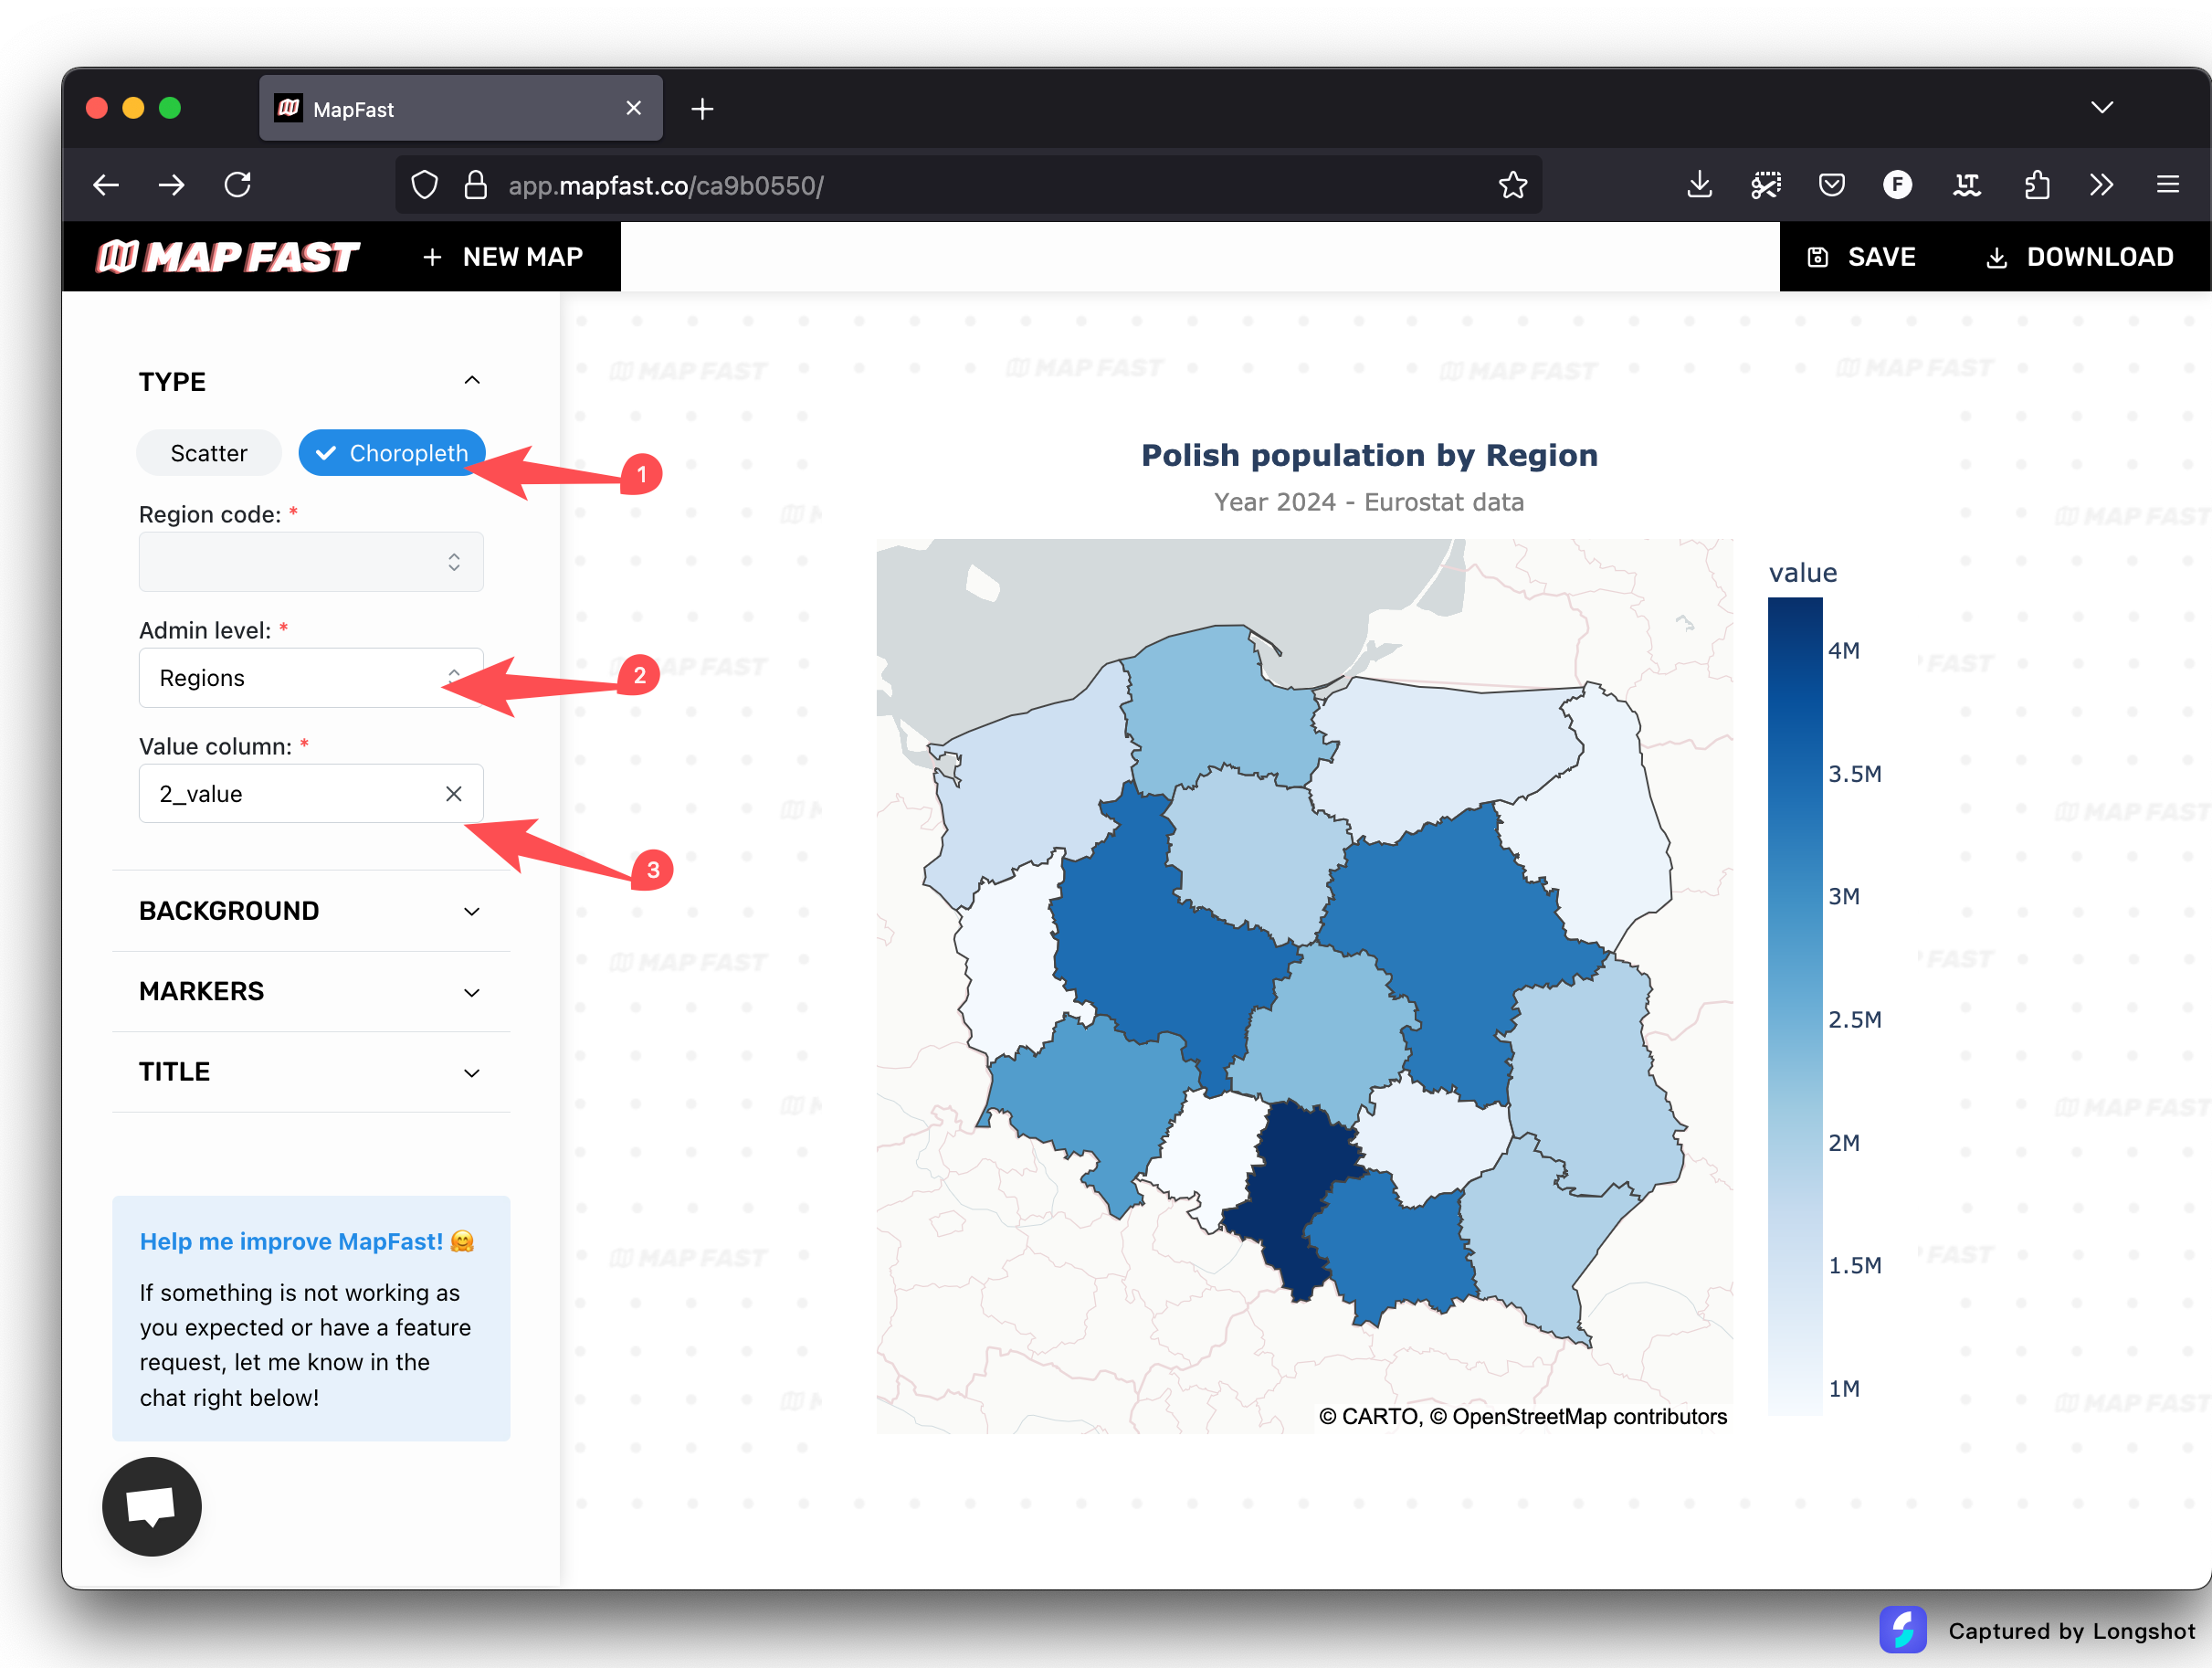Click the macOS green fullscreen button
The image size is (2212, 1668).
click(x=170, y=108)
